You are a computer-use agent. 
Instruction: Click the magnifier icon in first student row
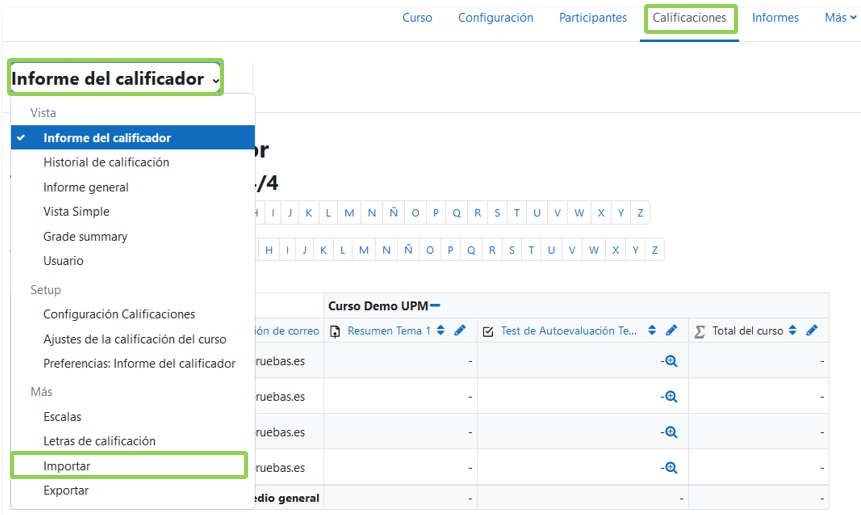point(671,361)
